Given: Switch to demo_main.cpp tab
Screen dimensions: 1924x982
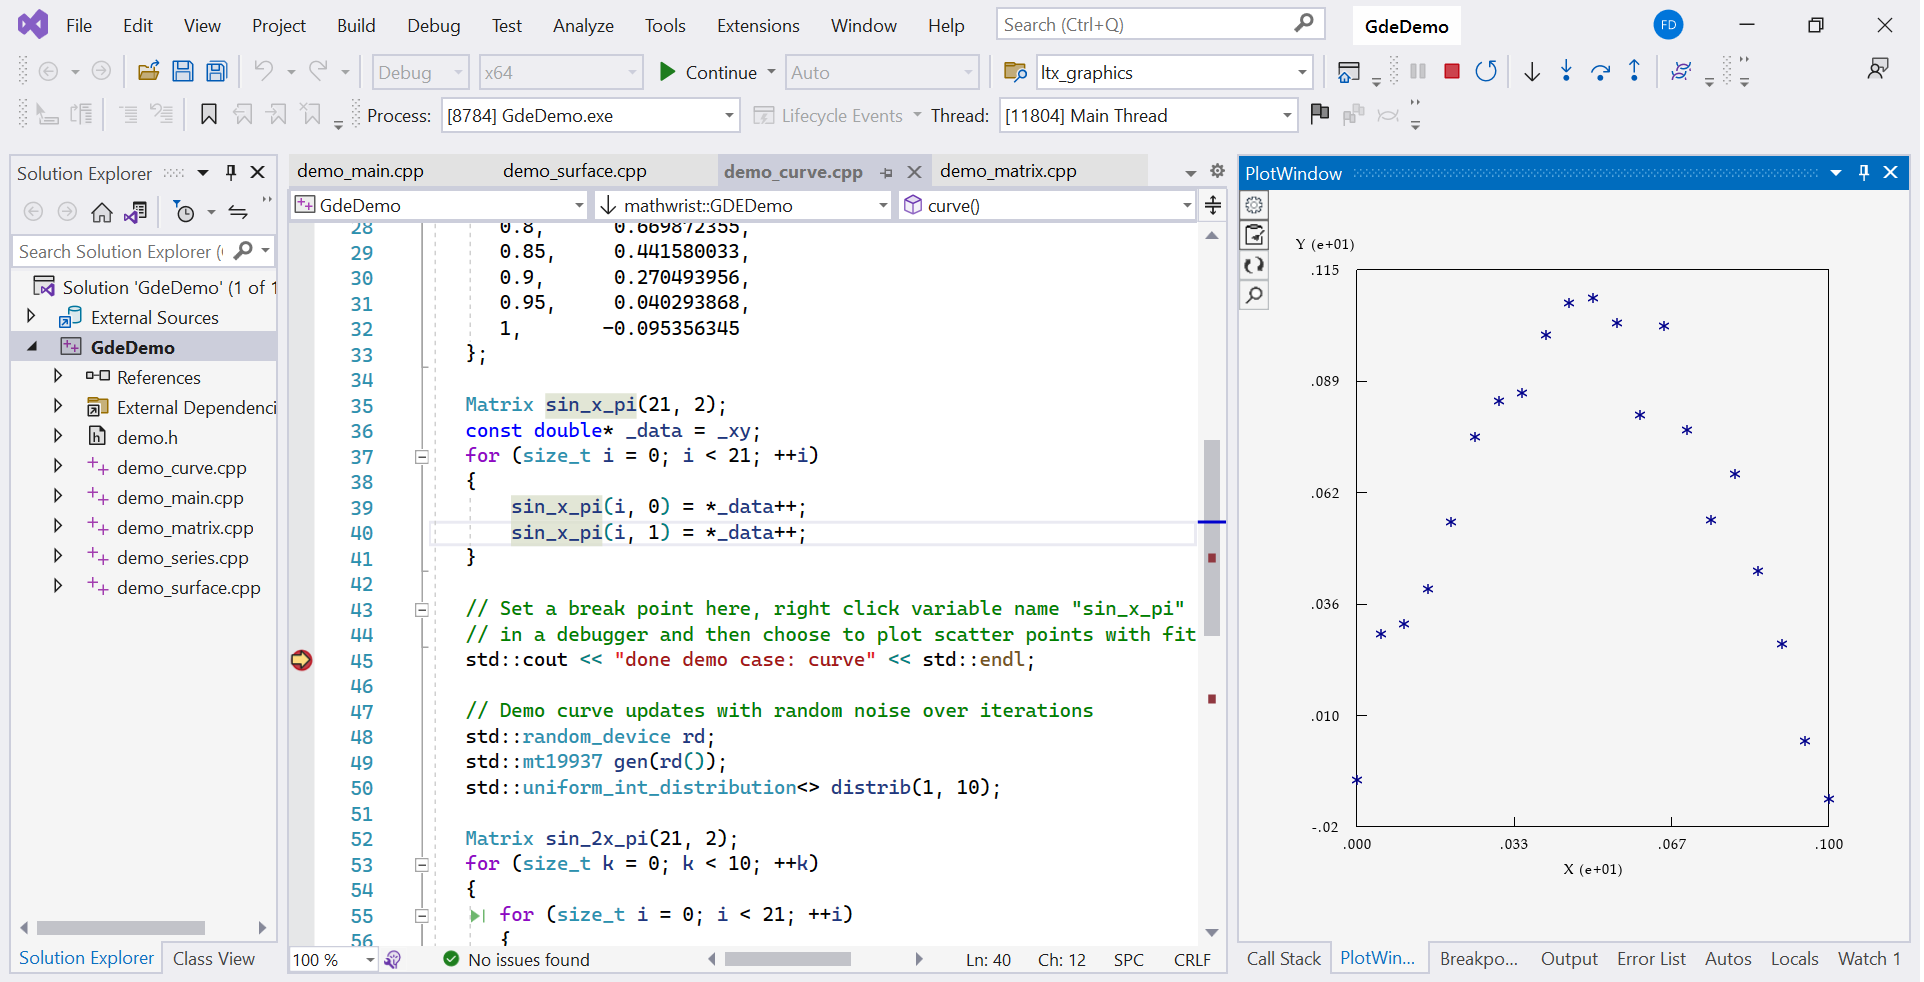Looking at the screenshot, I should coord(360,171).
